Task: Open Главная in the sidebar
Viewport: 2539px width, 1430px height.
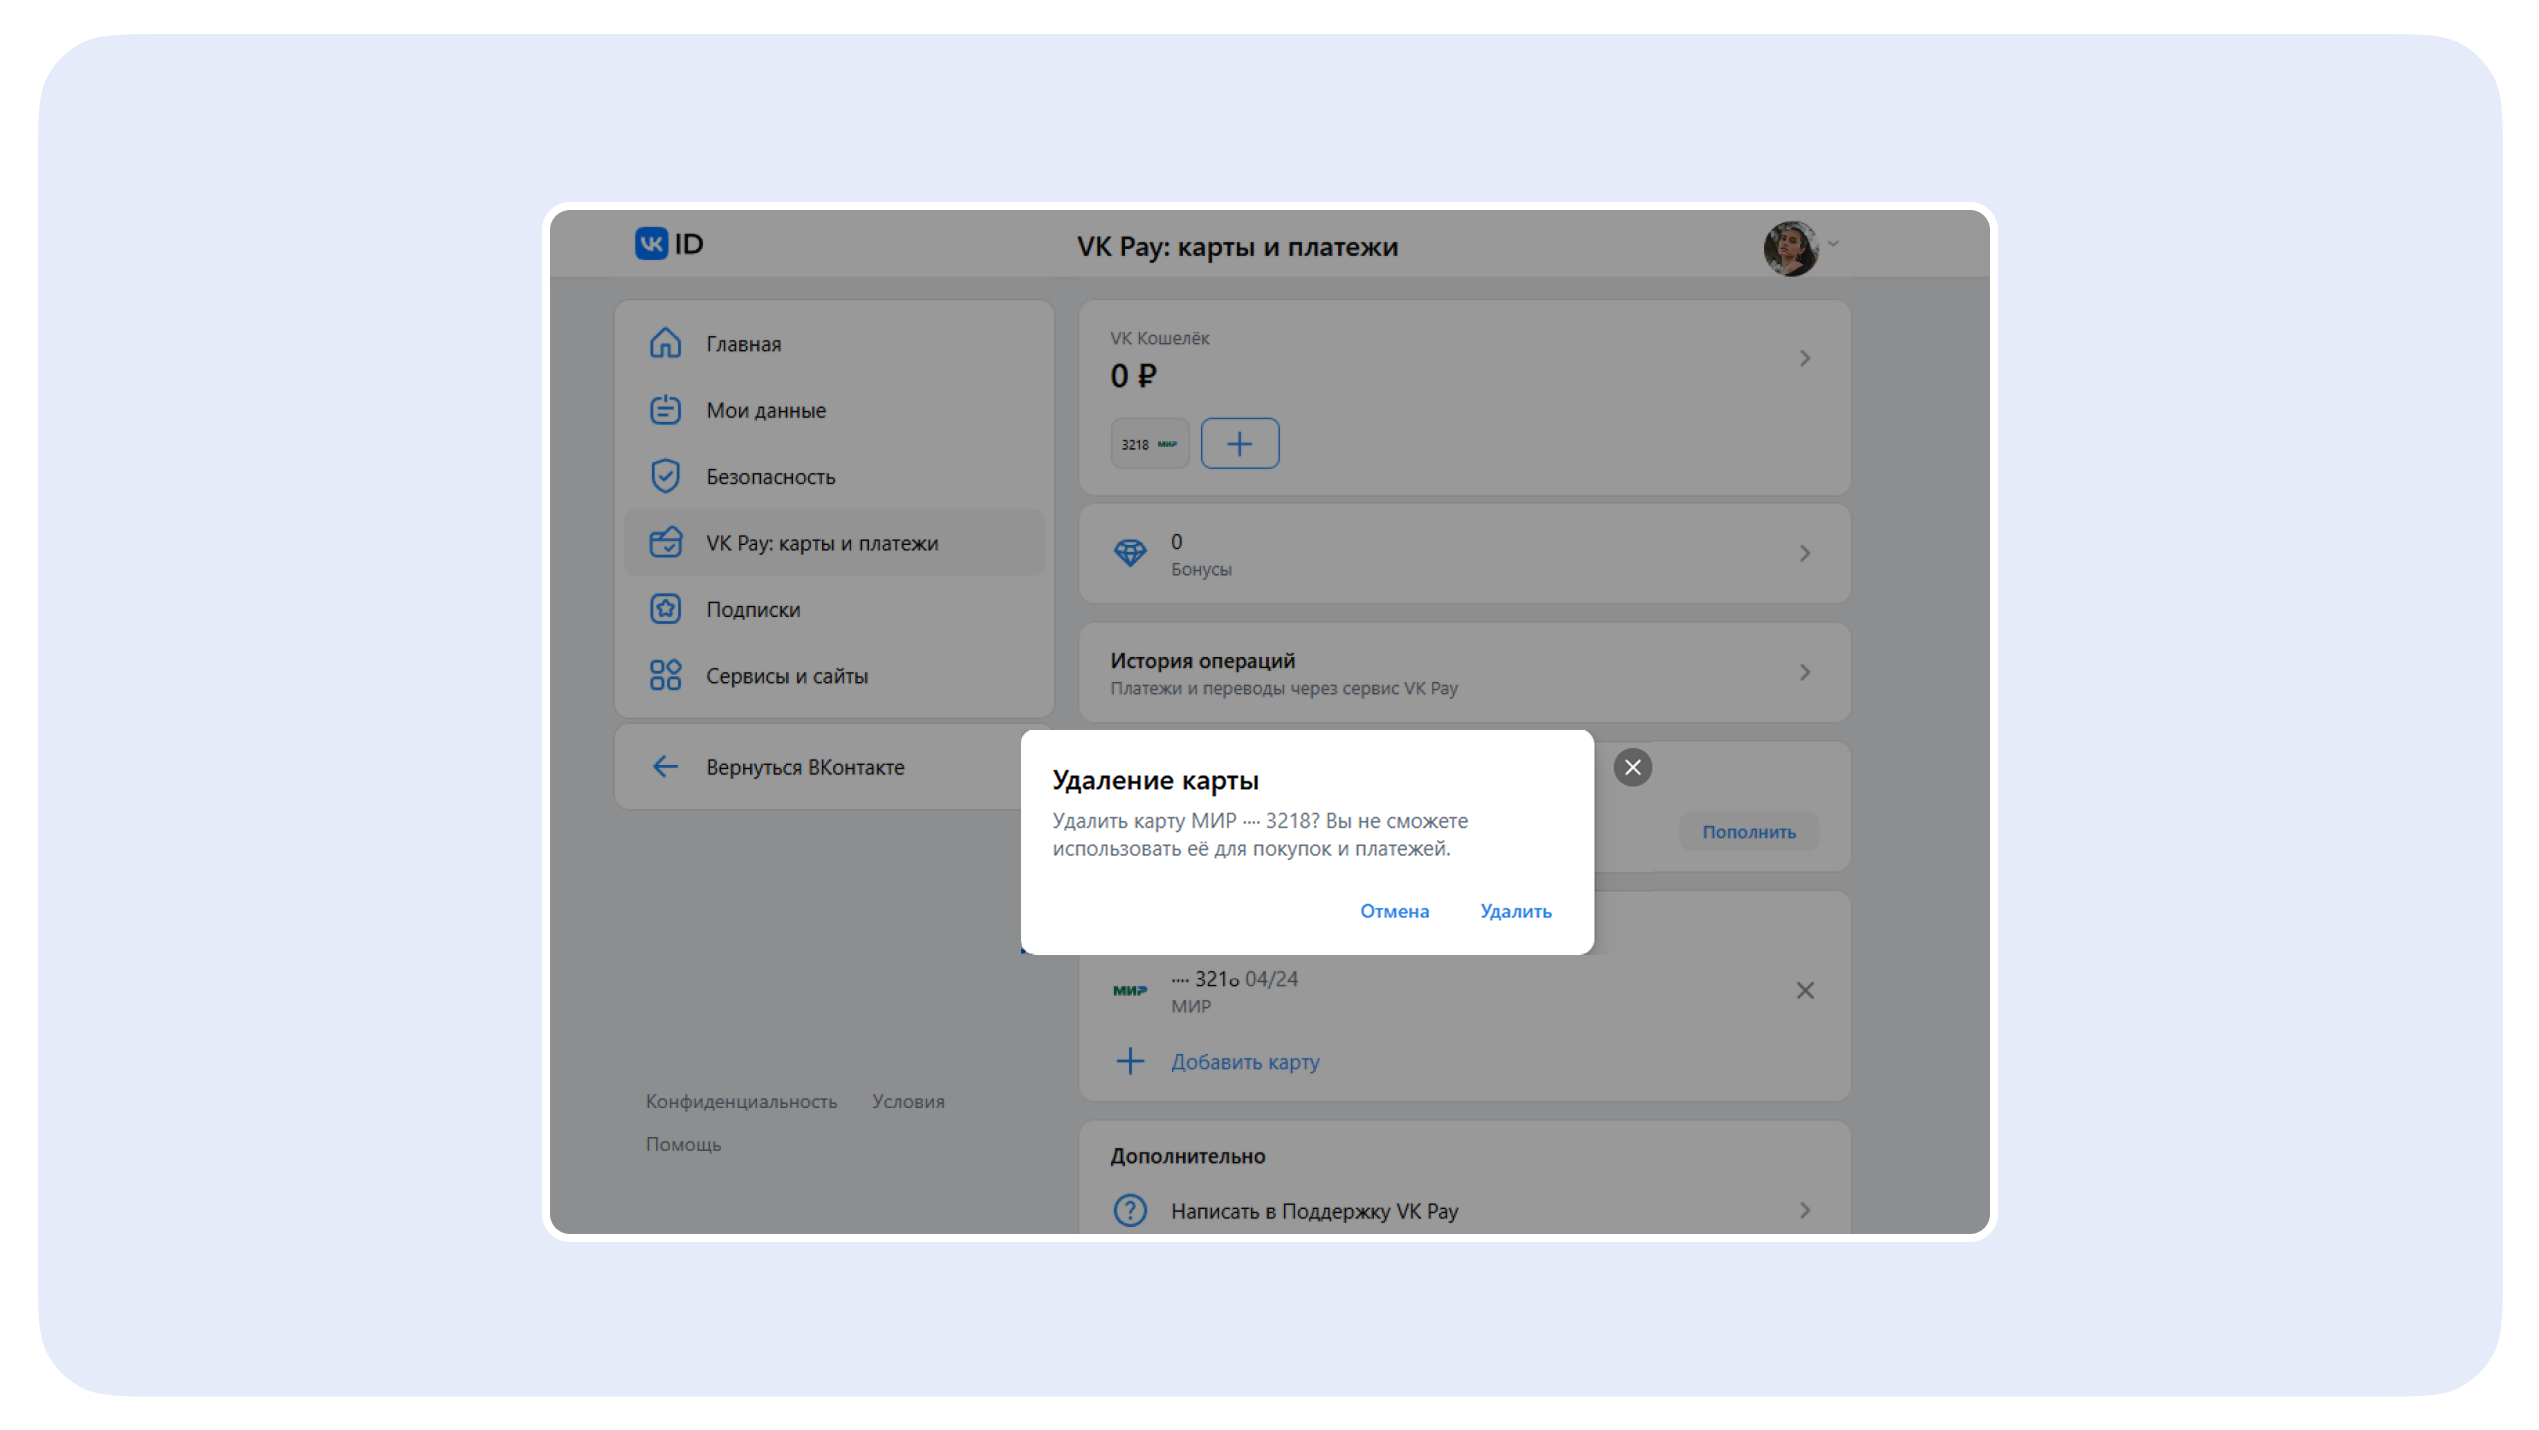Action: 833,343
